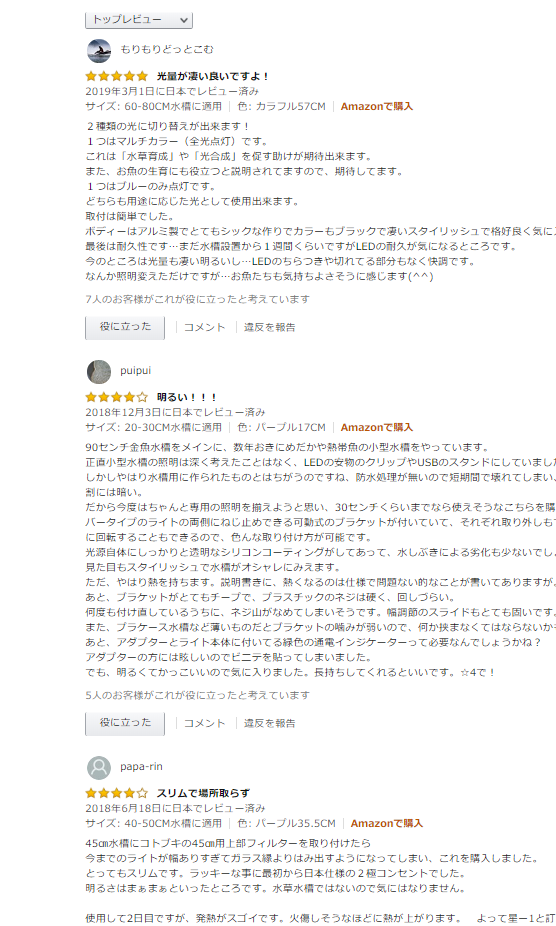Mark puipui's review 役に立った
The image size is (556, 926).
[125, 723]
